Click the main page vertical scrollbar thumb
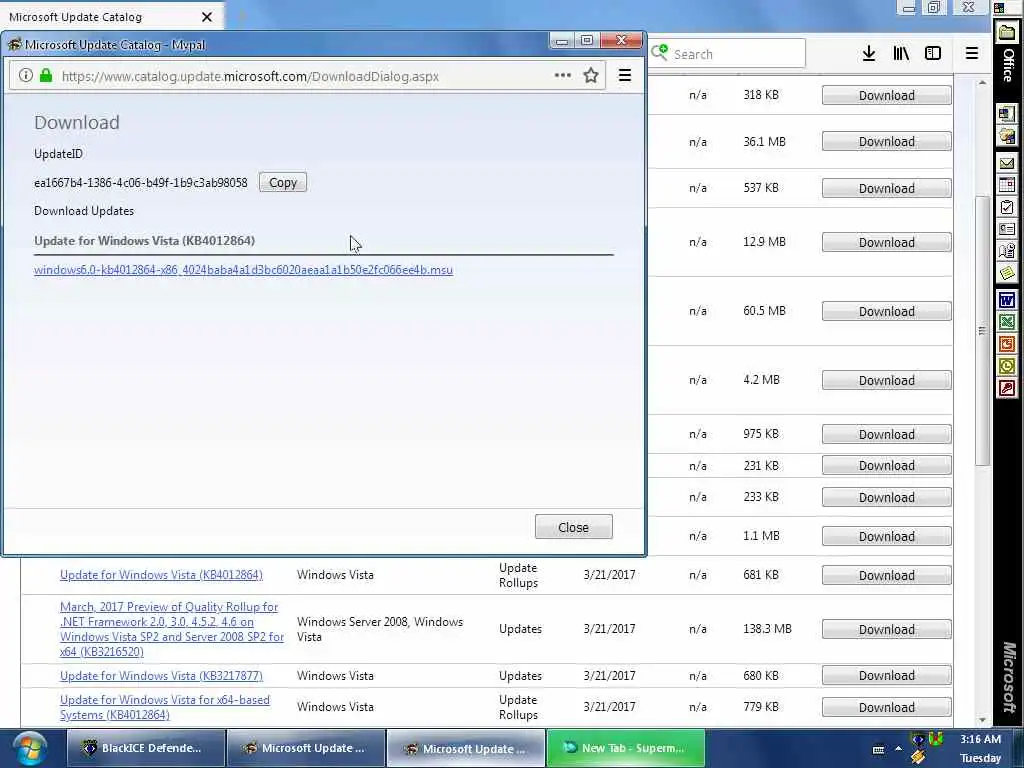This screenshot has width=1024, height=768. pyautogui.click(x=982, y=330)
